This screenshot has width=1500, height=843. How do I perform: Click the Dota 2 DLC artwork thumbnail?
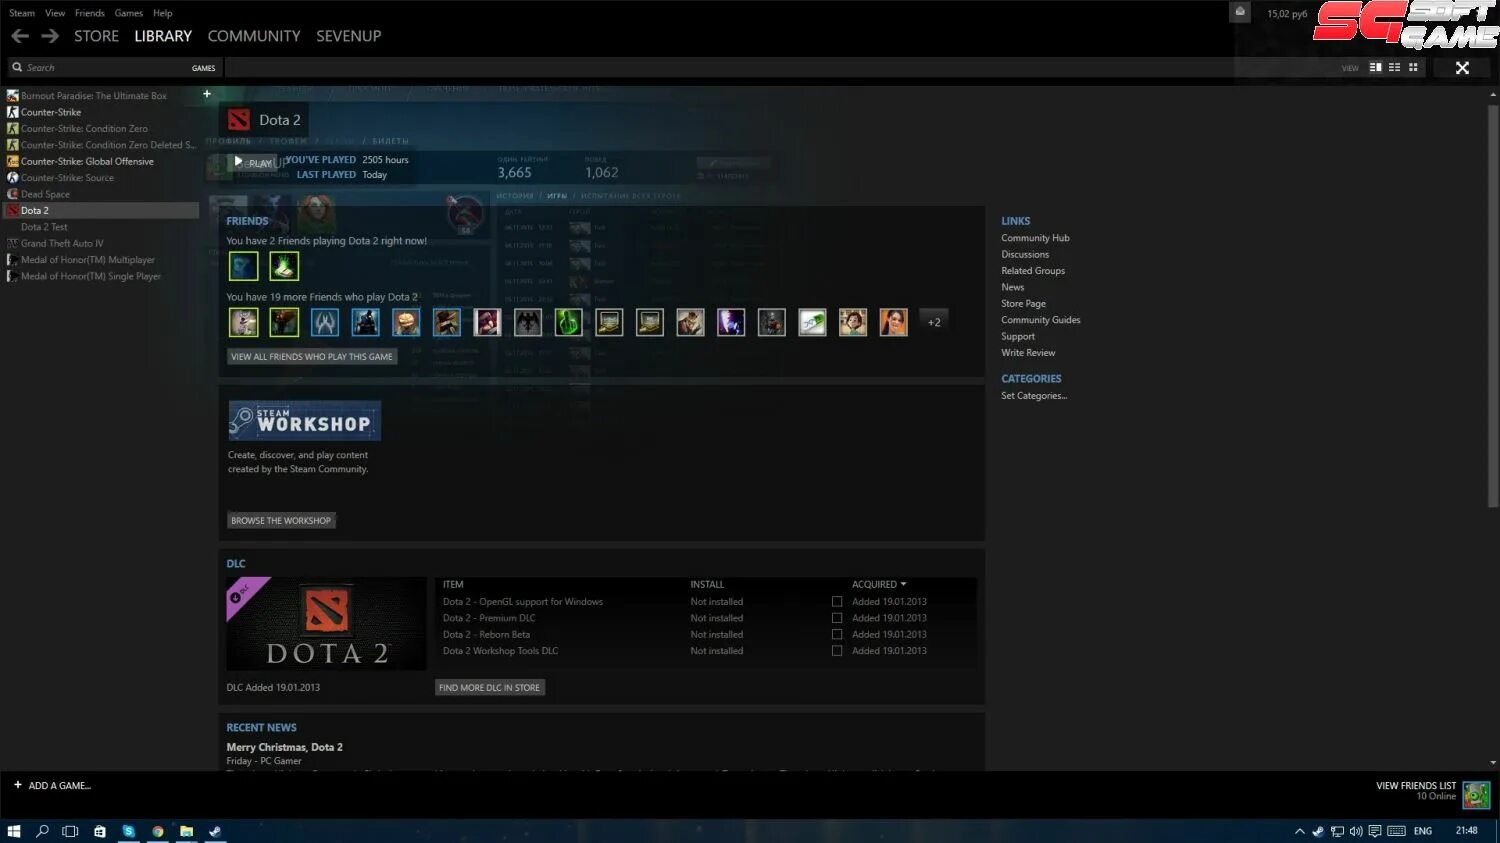326,624
